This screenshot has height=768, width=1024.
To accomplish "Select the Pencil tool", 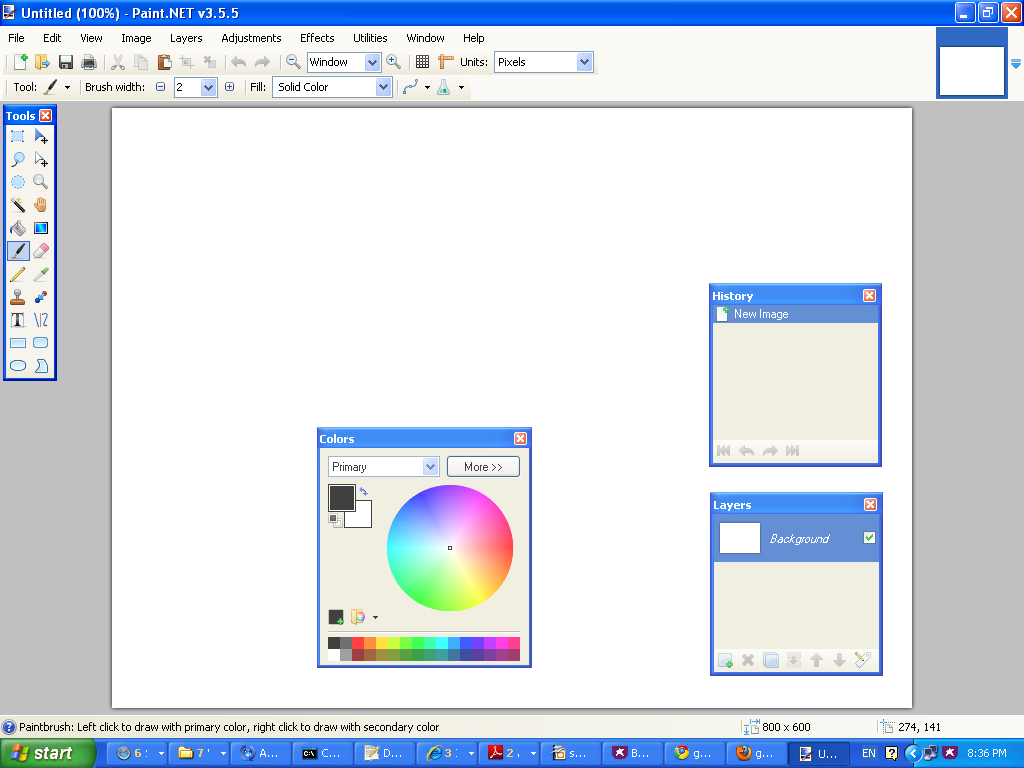I will (x=18, y=274).
